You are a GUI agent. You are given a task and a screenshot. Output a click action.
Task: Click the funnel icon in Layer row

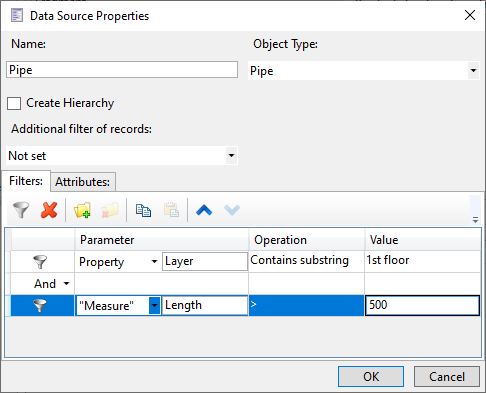click(40, 262)
